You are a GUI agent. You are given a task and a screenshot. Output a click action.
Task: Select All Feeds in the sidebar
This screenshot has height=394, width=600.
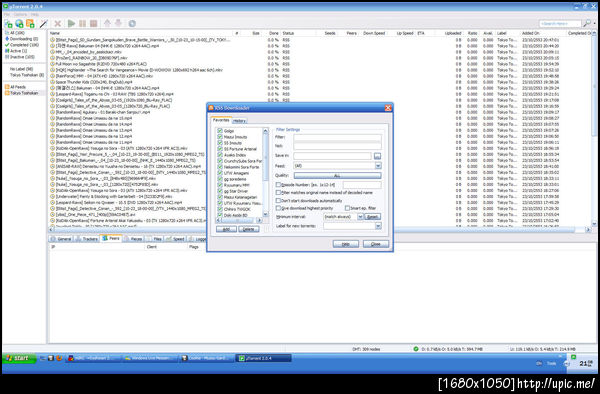tap(15, 87)
